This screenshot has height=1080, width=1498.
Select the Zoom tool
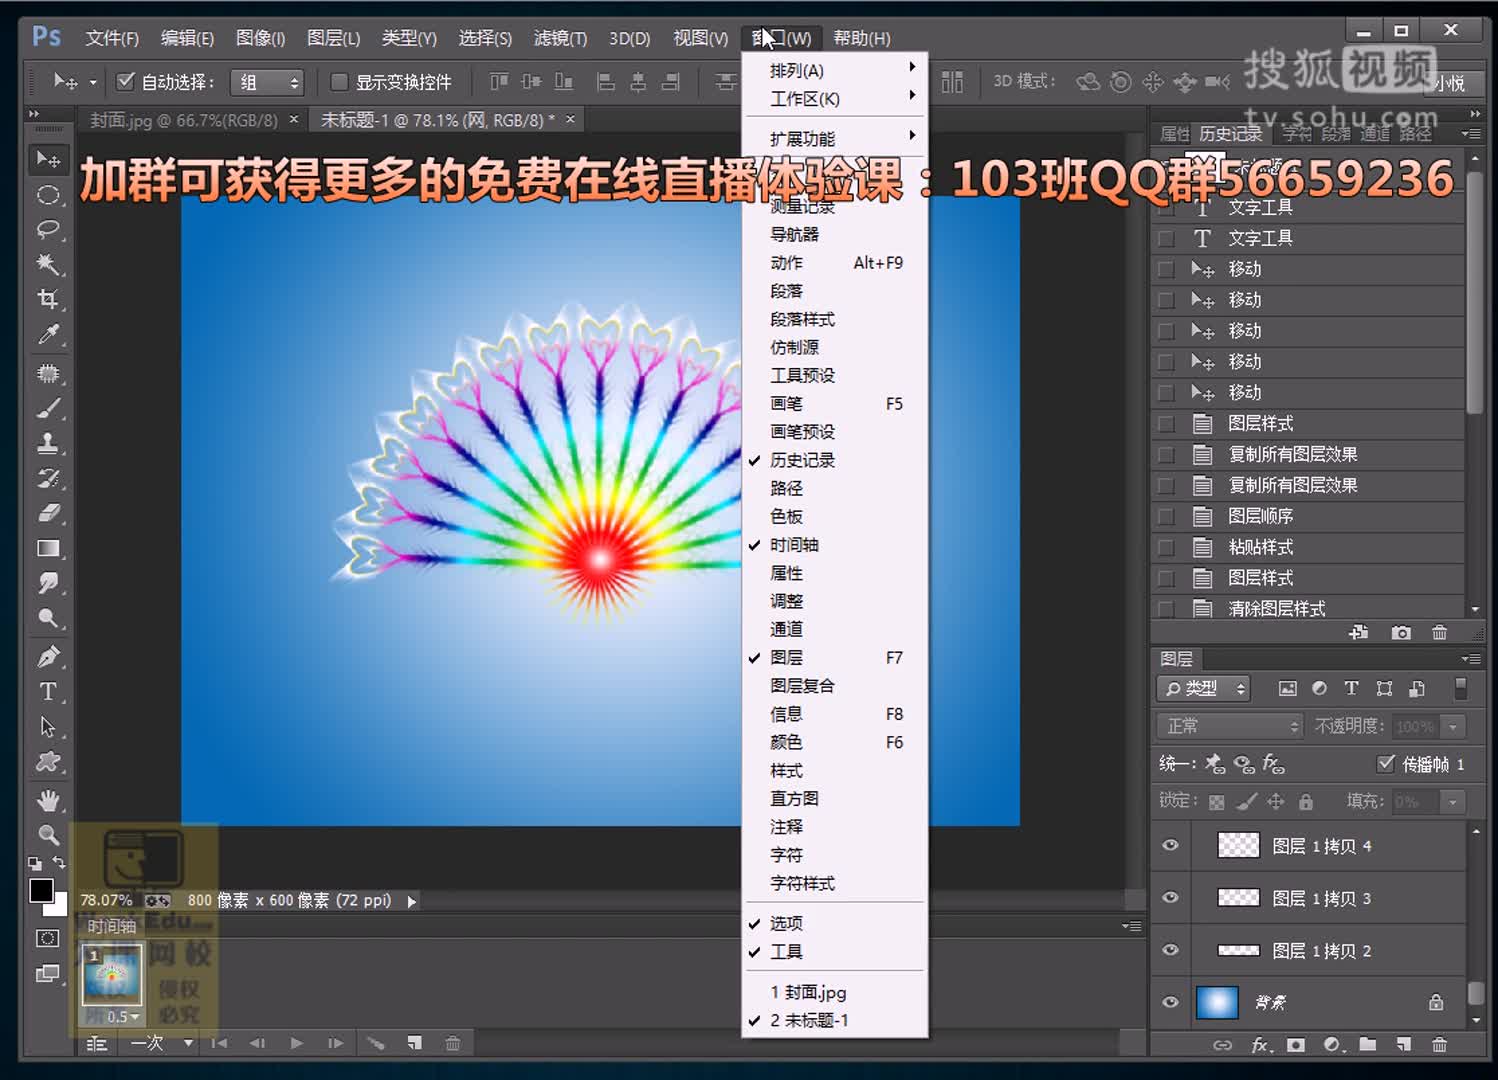point(48,835)
